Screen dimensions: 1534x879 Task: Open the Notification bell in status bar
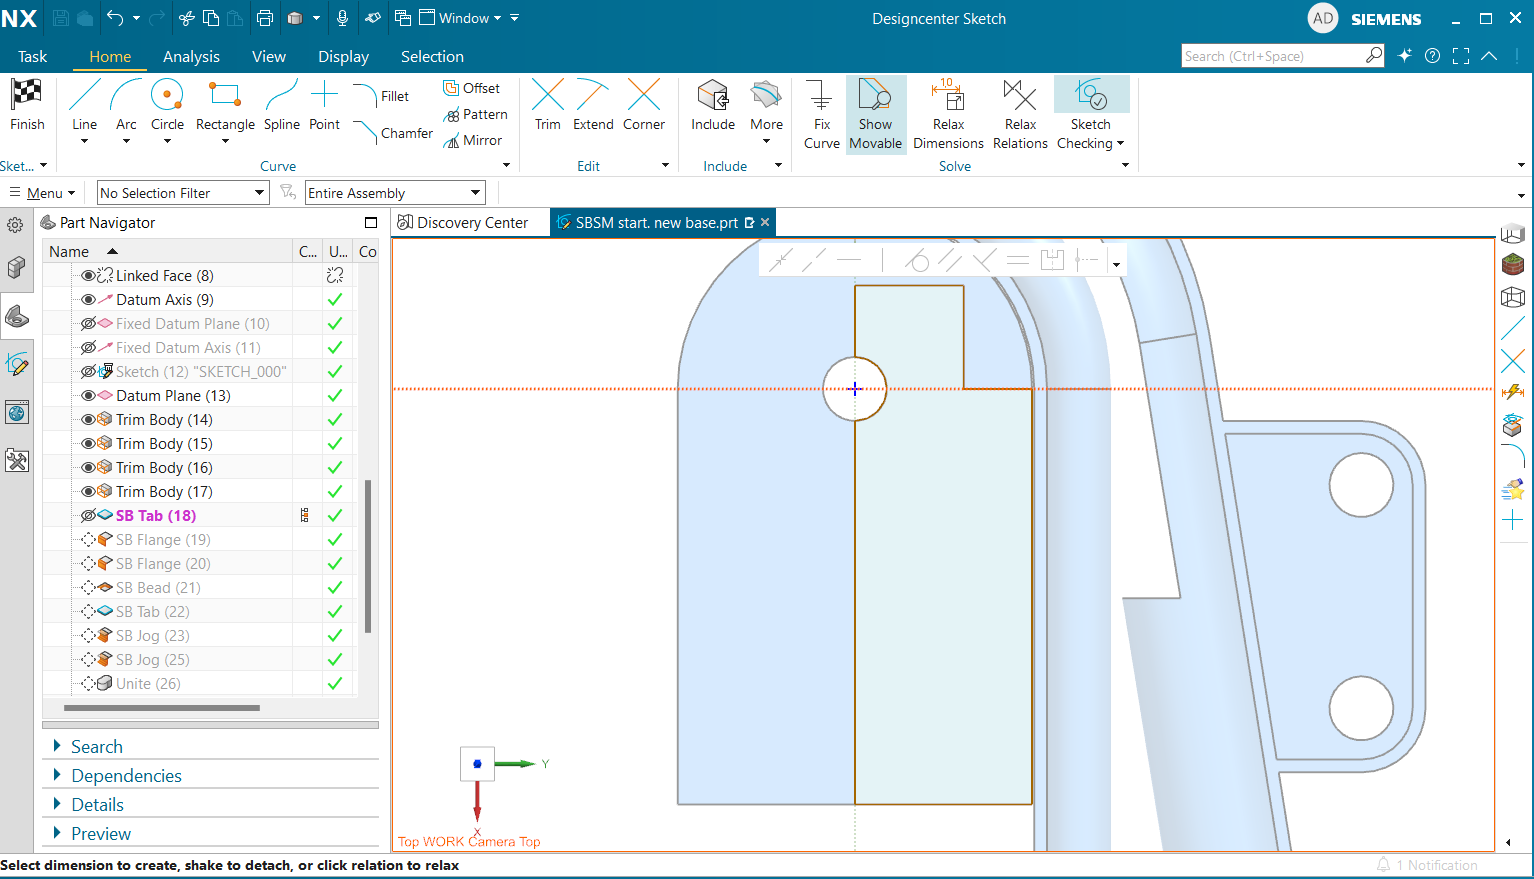tap(1384, 865)
